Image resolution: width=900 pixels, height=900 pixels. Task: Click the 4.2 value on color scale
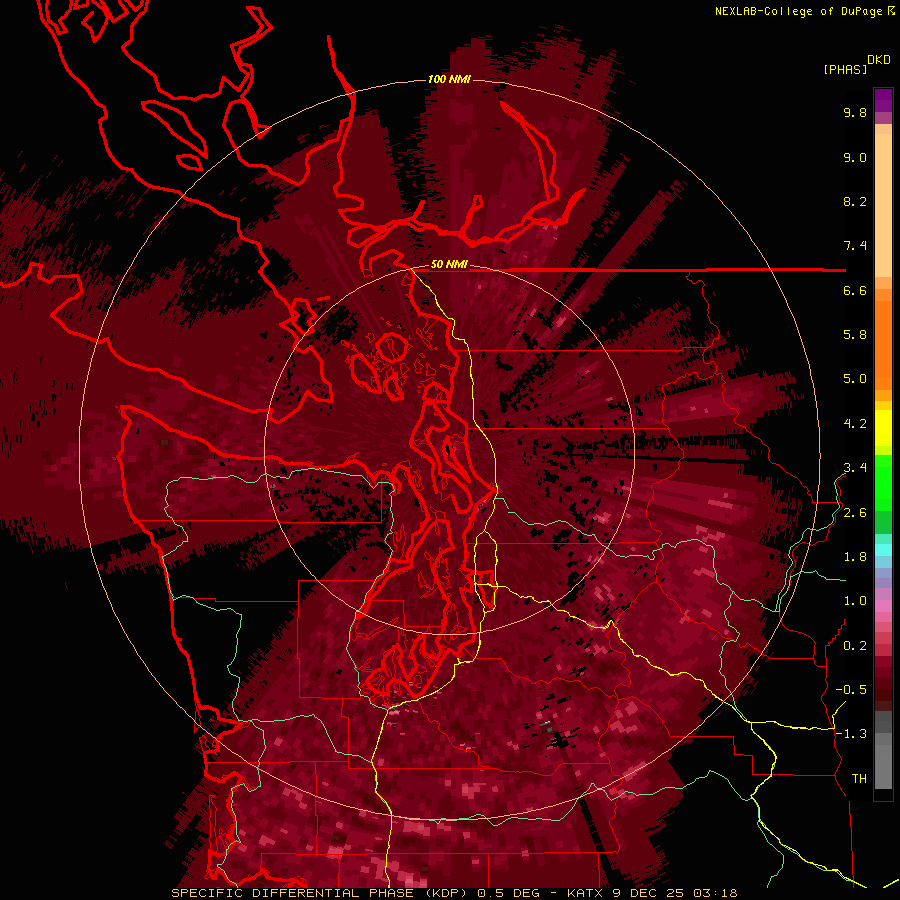click(855, 424)
